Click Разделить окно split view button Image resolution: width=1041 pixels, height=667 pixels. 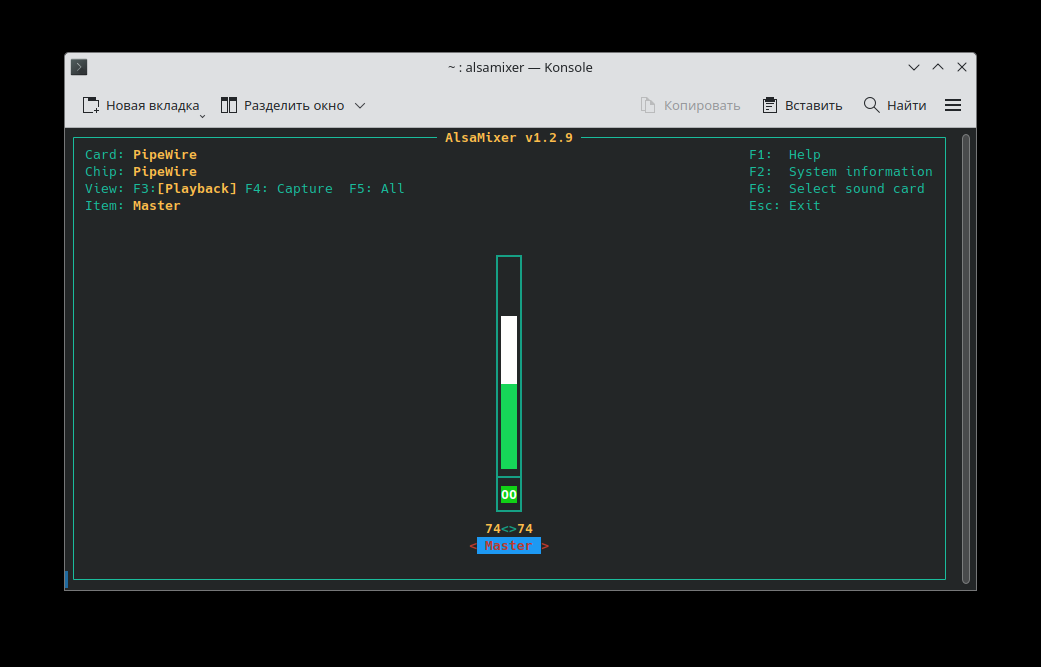click(x=283, y=105)
